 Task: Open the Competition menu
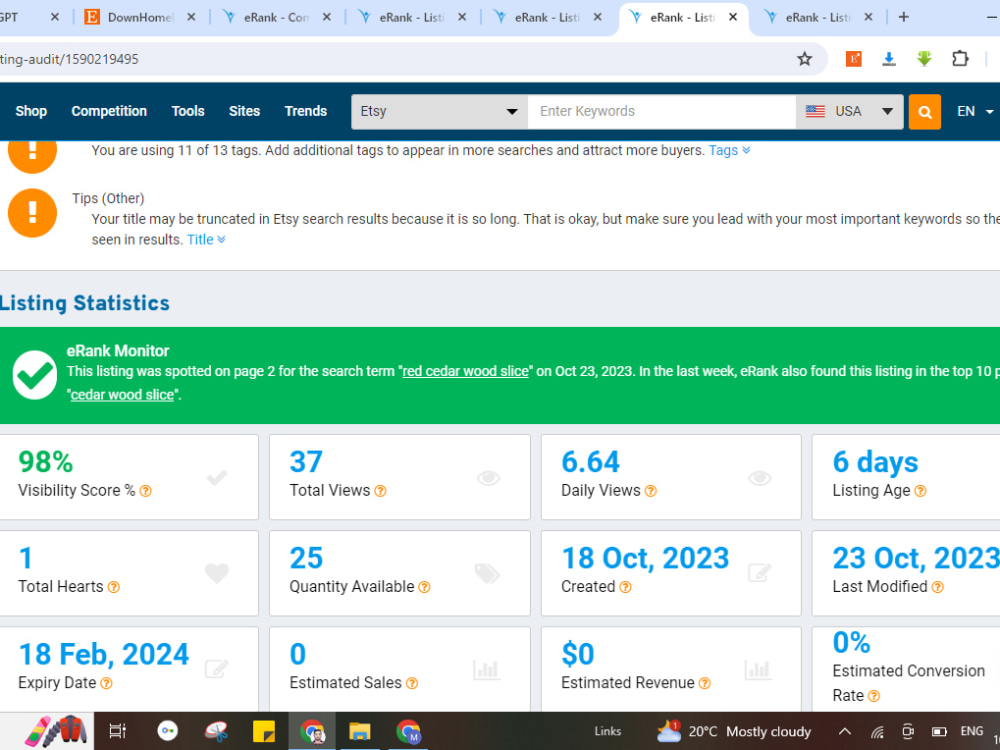(x=109, y=111)
